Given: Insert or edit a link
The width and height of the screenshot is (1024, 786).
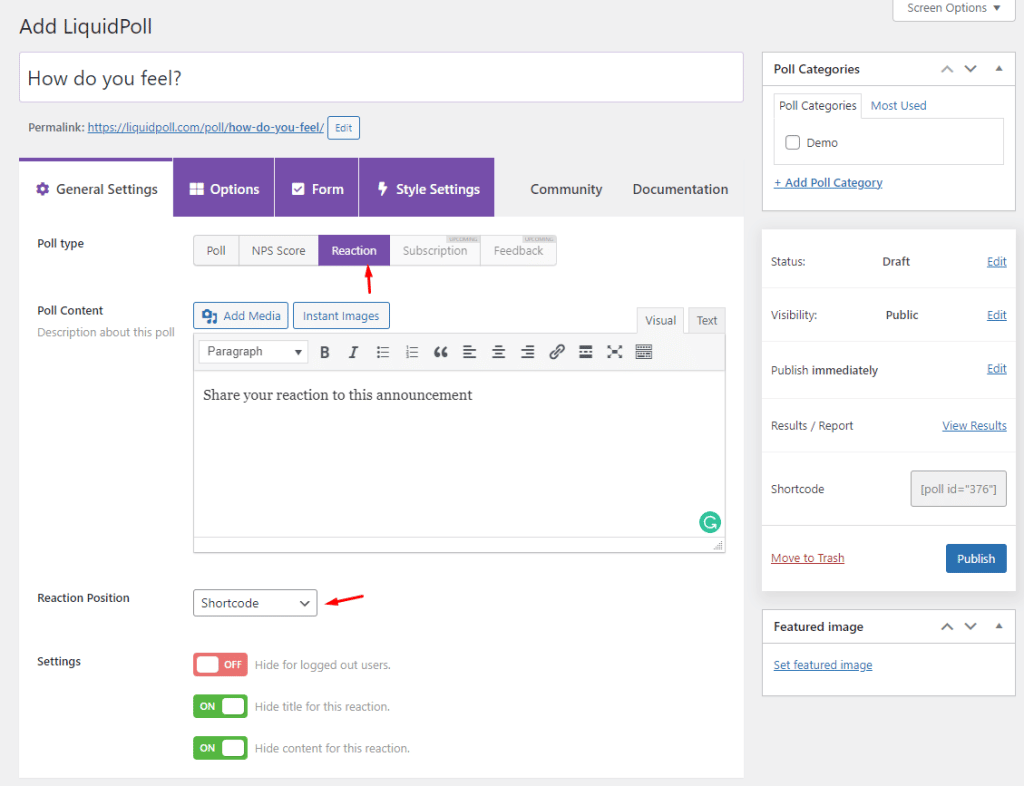Looking at the screenshot, I should (556, 353).
